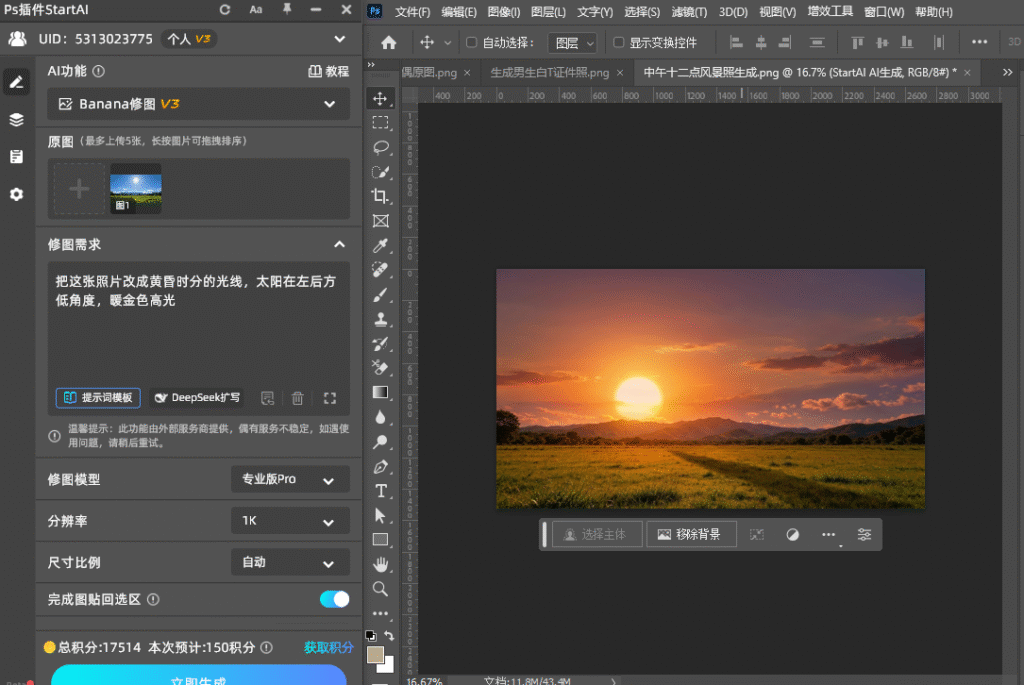
Task: Select the 图1 source image thumbnail
Action: tap(136, 189)
